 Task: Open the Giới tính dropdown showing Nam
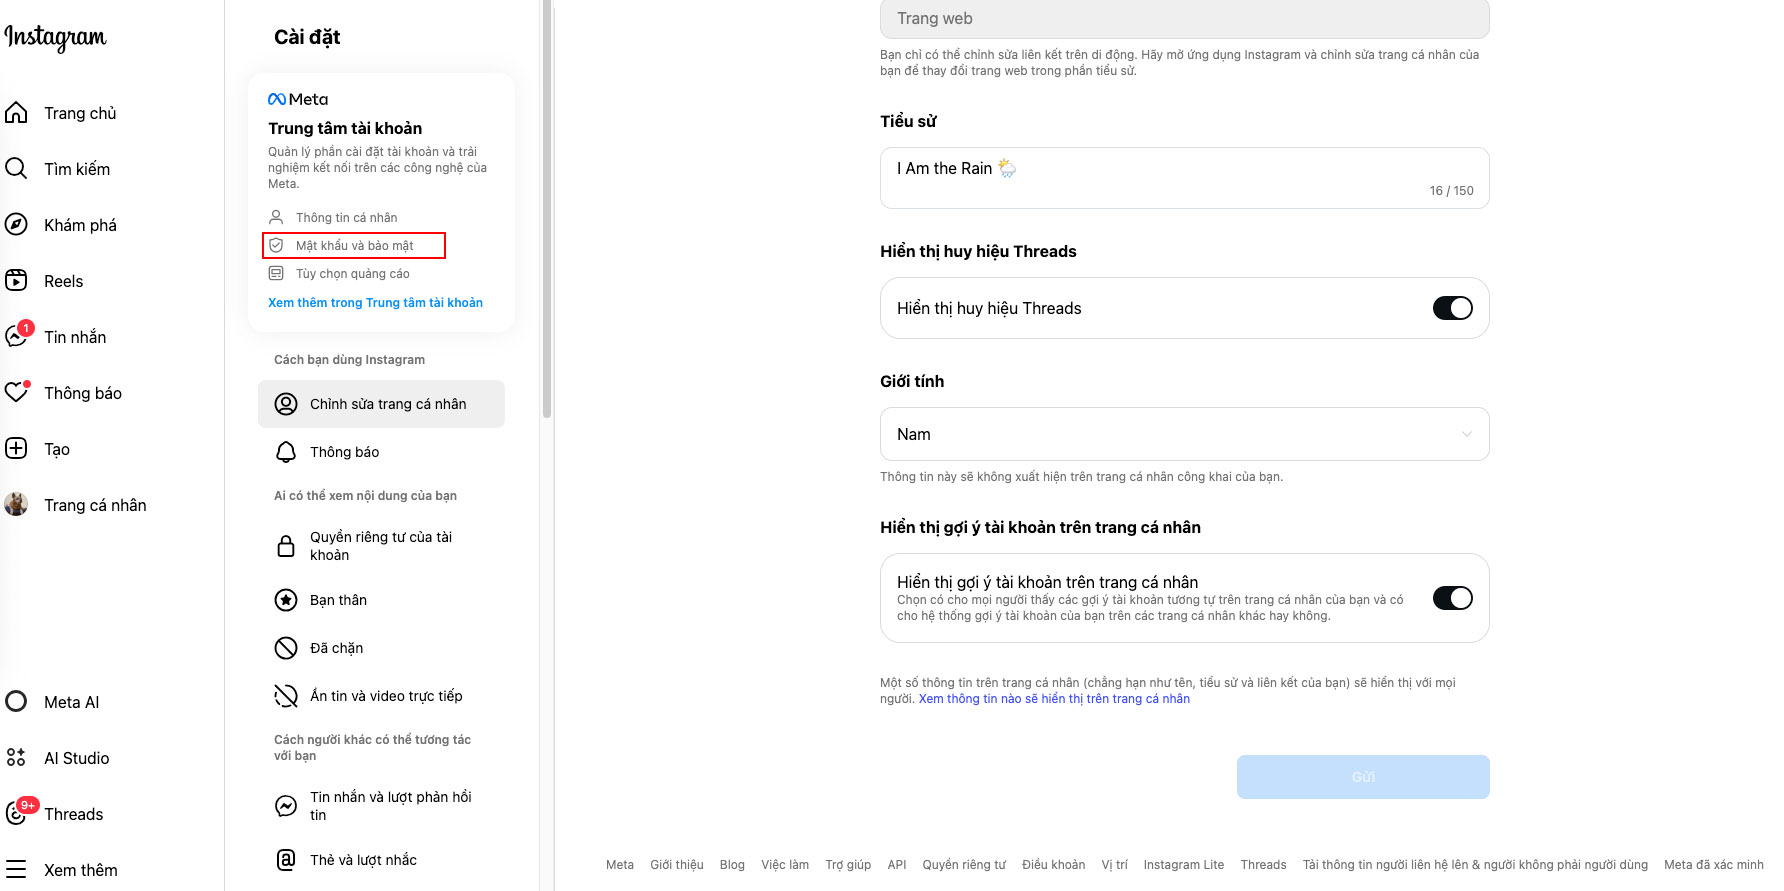[1184, 434]
